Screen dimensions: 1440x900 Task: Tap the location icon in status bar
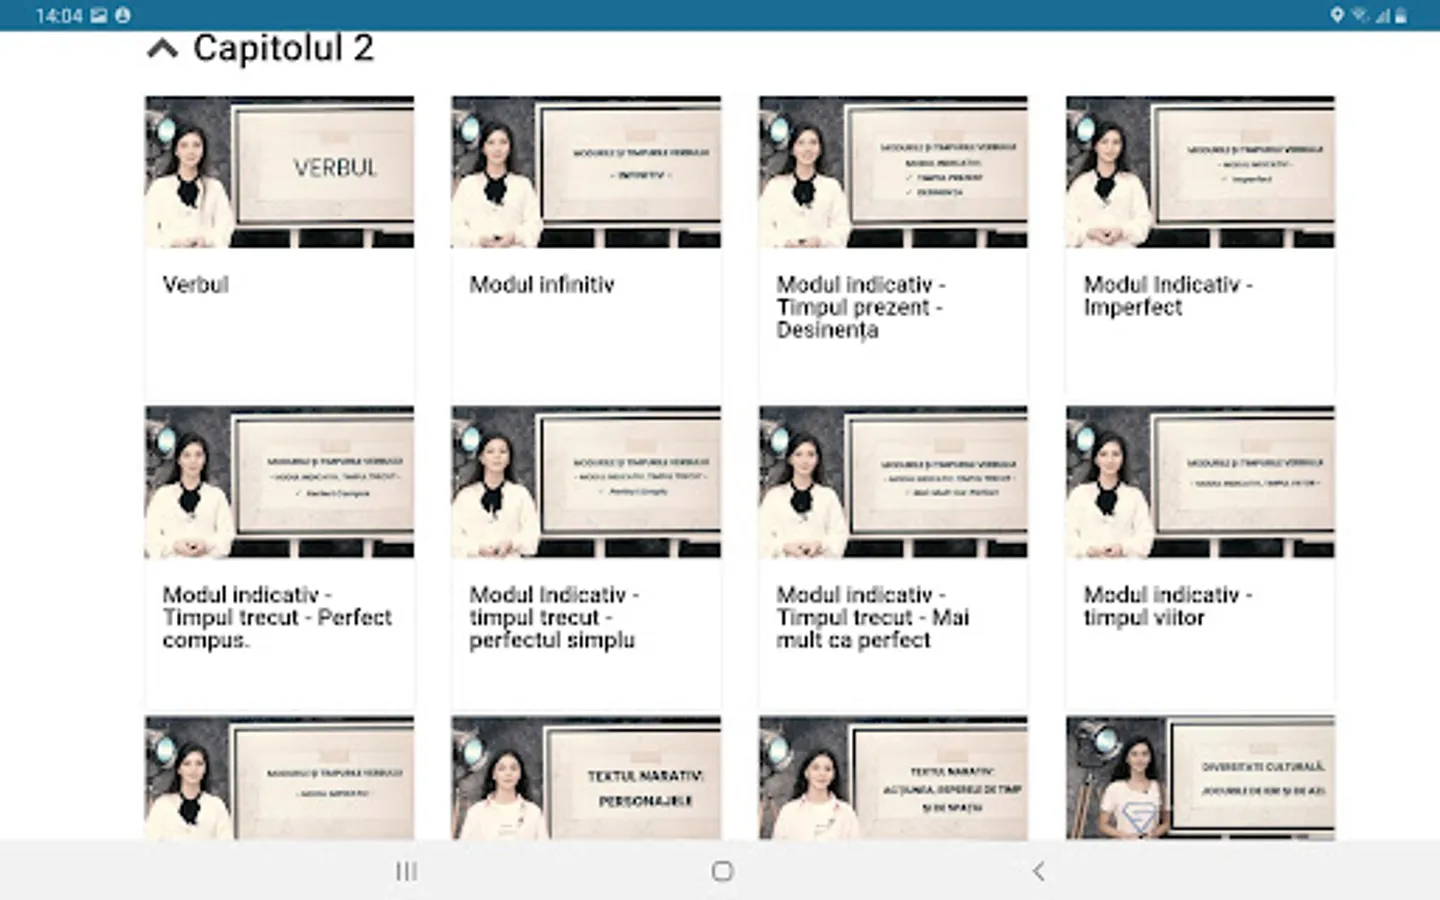(1337, 15)
